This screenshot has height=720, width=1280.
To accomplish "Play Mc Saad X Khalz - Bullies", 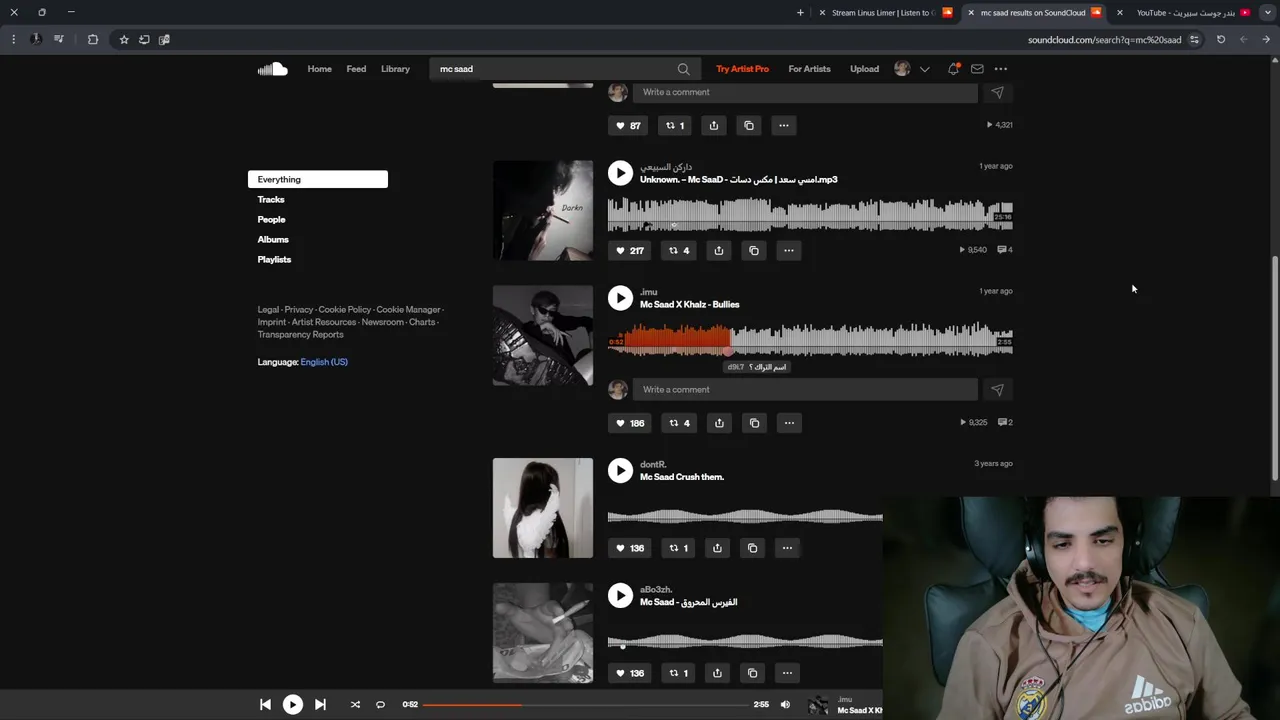I will [620, 298].
